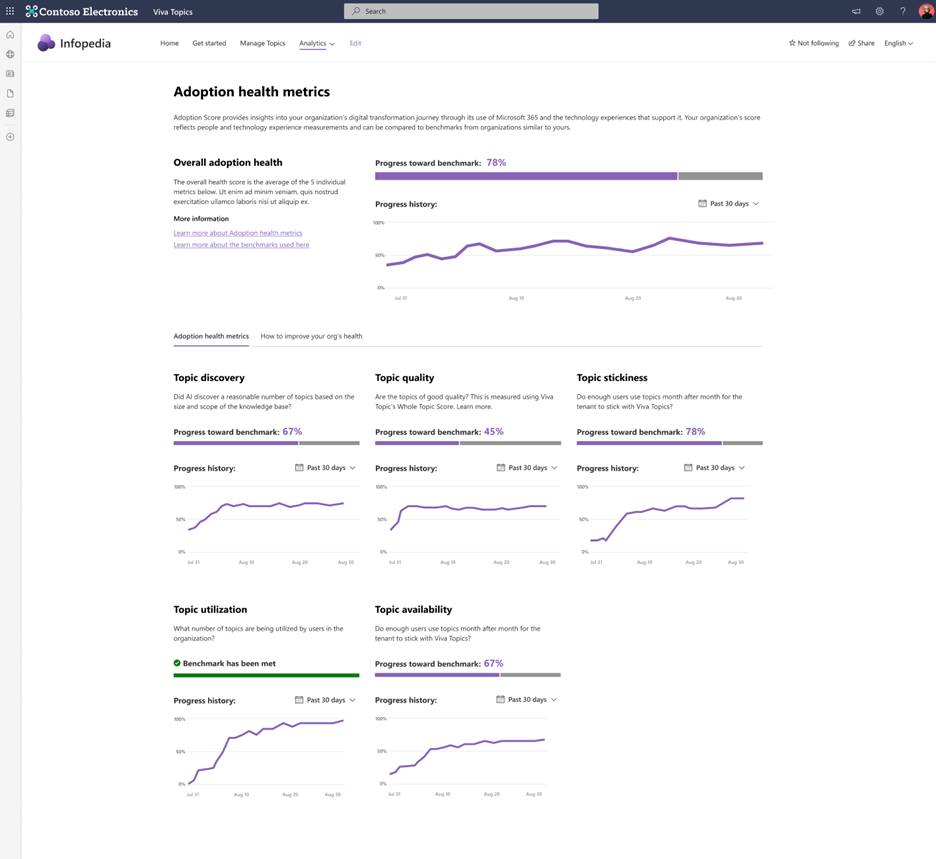The image size is (936, 859).
Task: Open the app launcher waffle icon
Action: [10, 11]
